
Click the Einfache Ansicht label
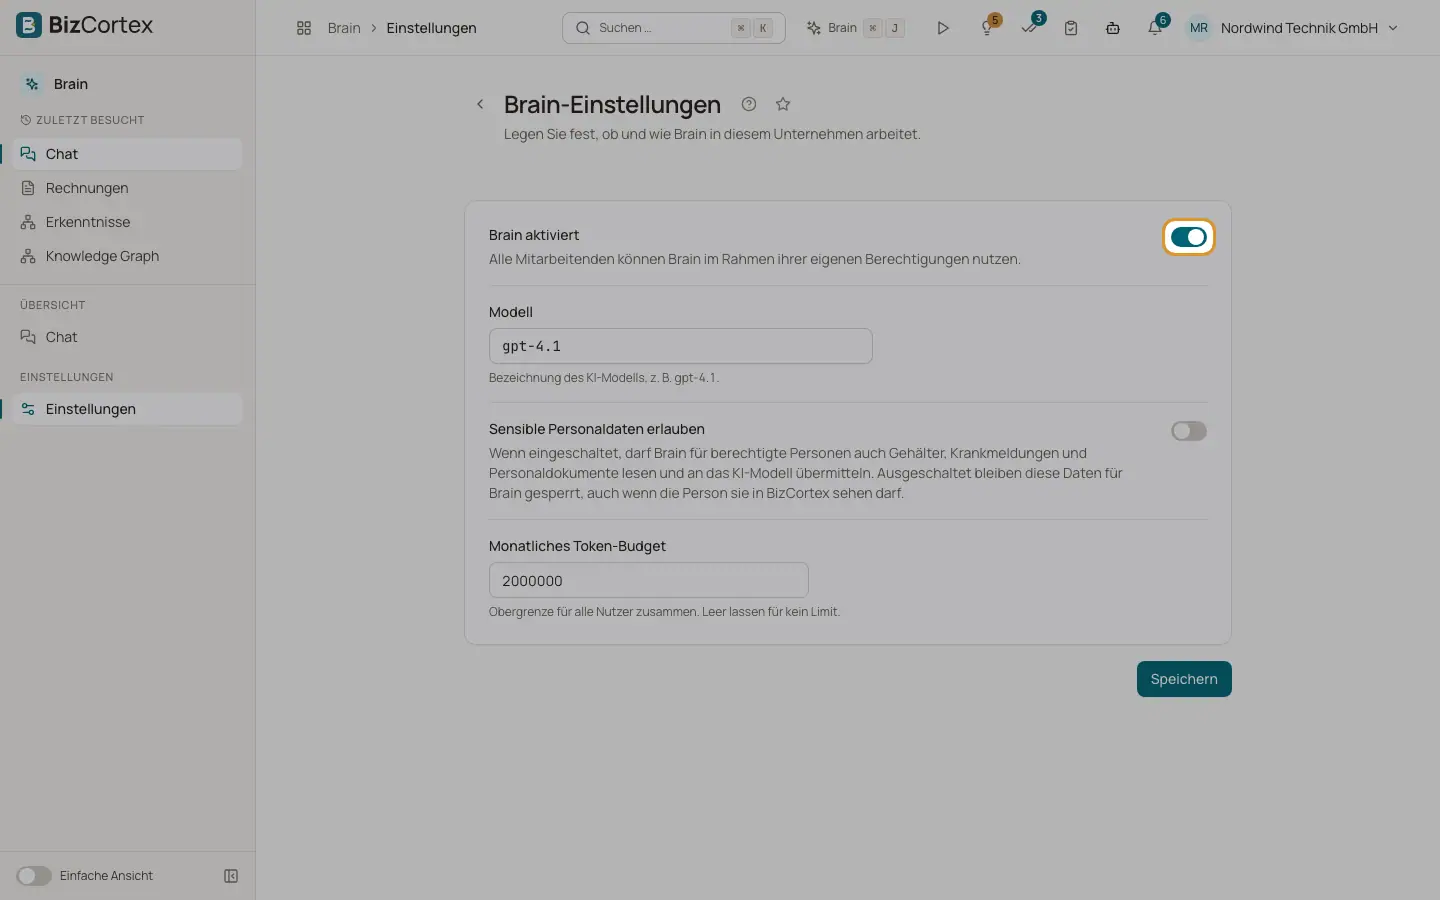click(x=106, y=876)
